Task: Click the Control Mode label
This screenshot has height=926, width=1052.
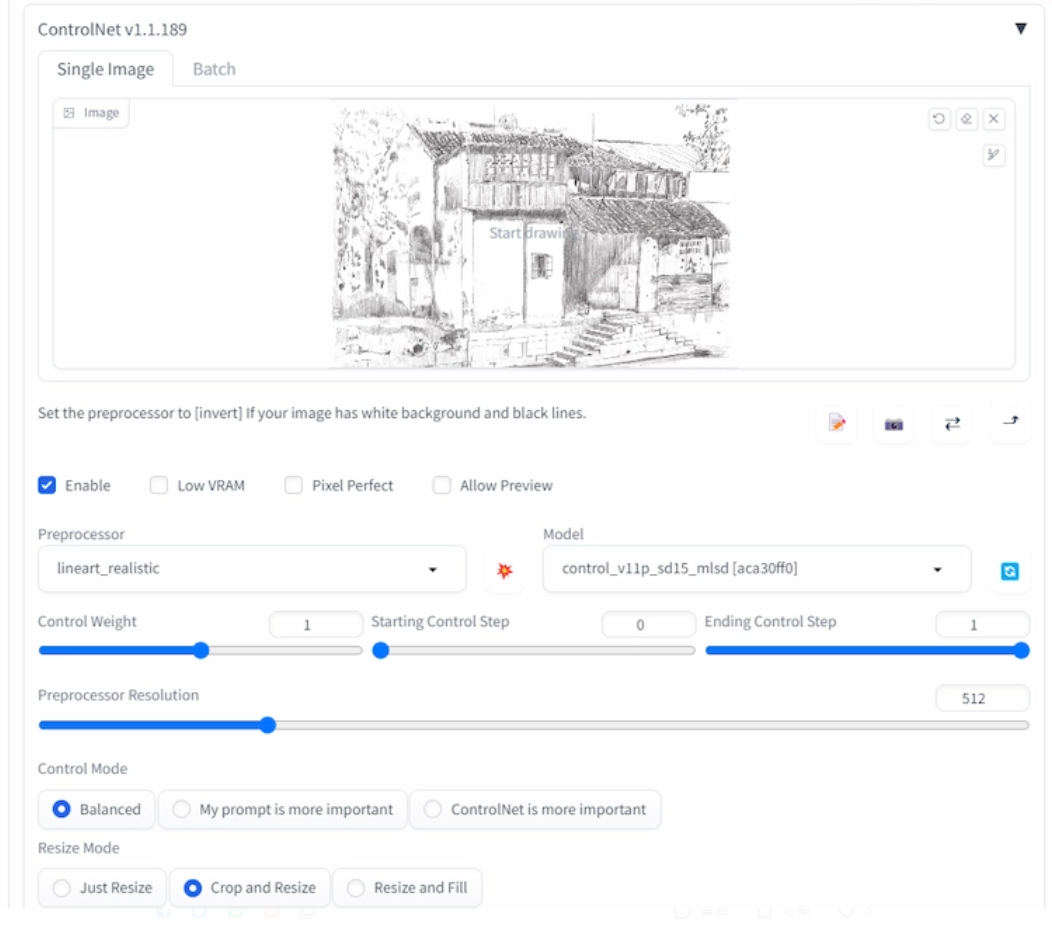Action: [x=83, y=768]
